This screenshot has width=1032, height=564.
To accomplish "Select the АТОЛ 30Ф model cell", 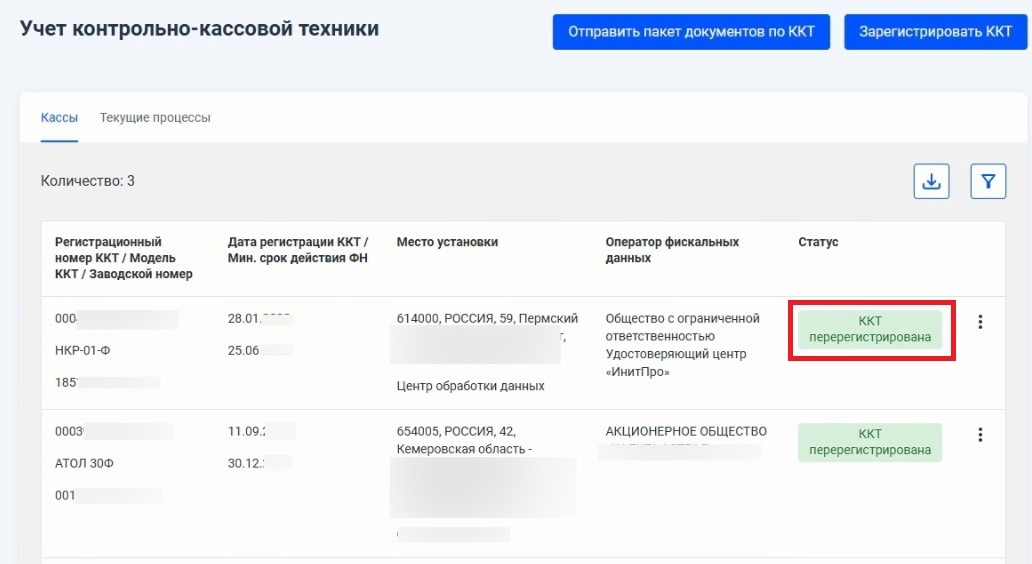I will (x=84, y=463).
